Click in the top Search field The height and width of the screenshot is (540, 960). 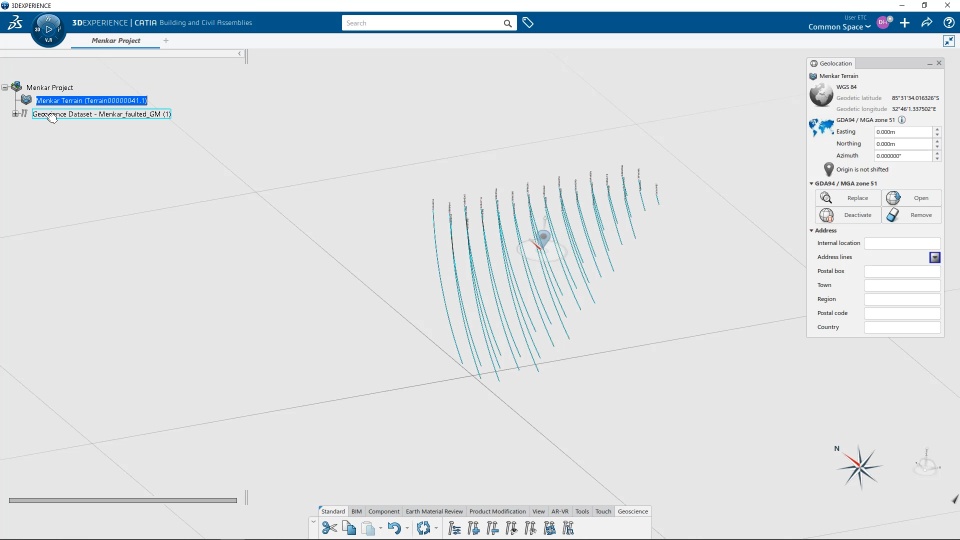(421, 23)
